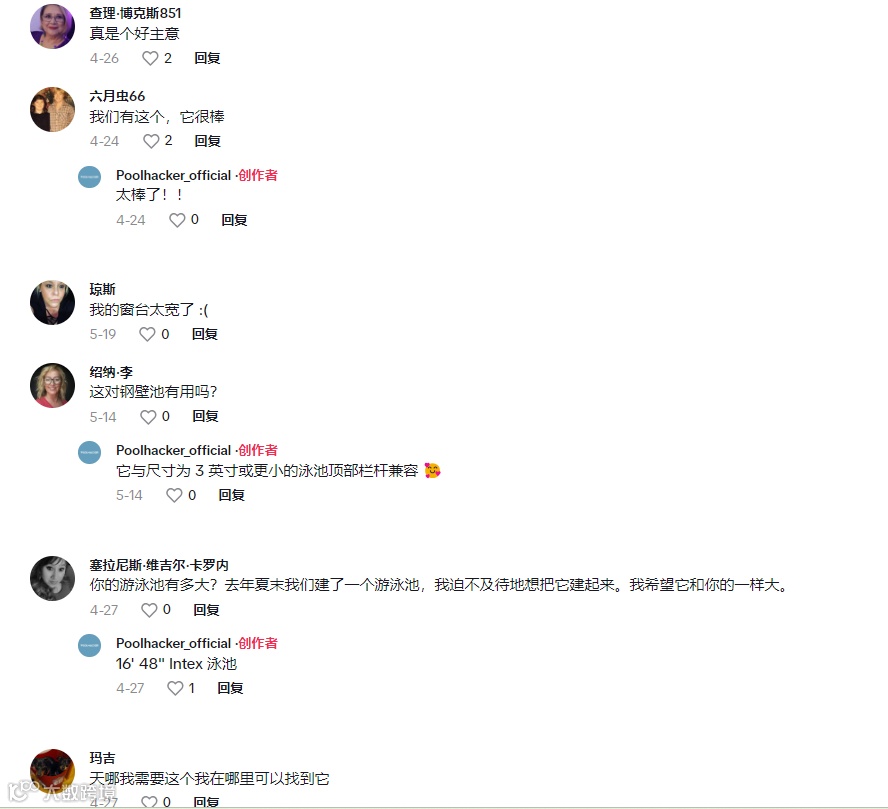View 绍纳·李's avatar profile
This screenshot has width=888, height=809.
coord(52,385)
